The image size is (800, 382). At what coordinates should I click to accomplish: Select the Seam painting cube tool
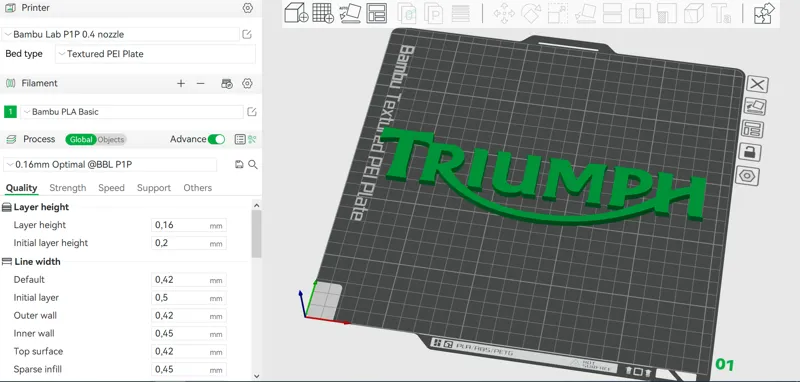coord(694,14)
